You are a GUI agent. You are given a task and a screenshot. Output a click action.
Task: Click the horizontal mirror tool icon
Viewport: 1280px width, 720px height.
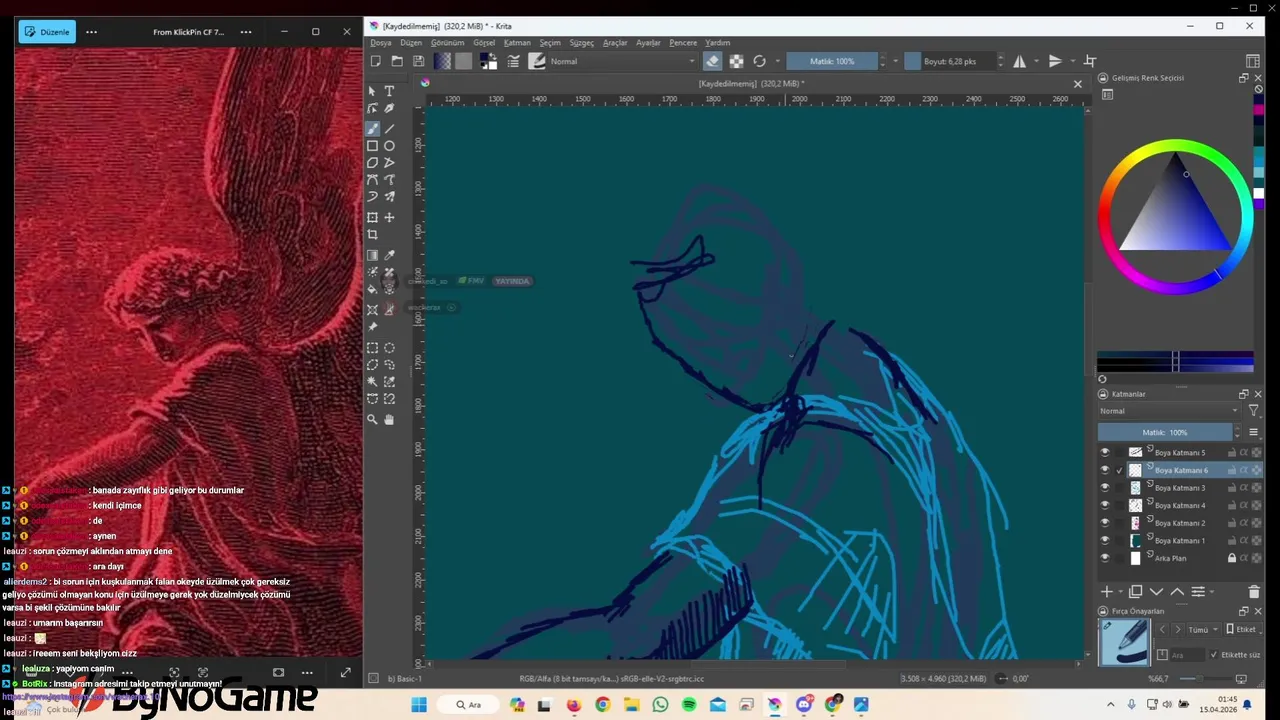pyautogui.click(x=1019, y=61)
